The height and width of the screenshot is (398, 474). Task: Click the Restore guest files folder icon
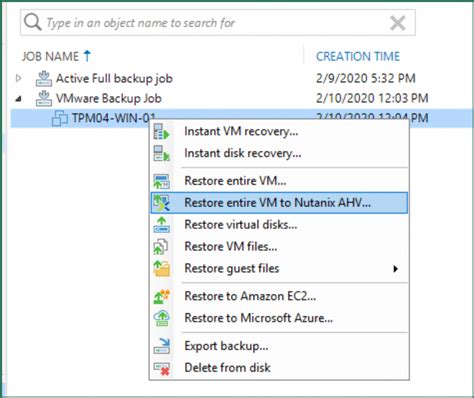click(161, 268)
